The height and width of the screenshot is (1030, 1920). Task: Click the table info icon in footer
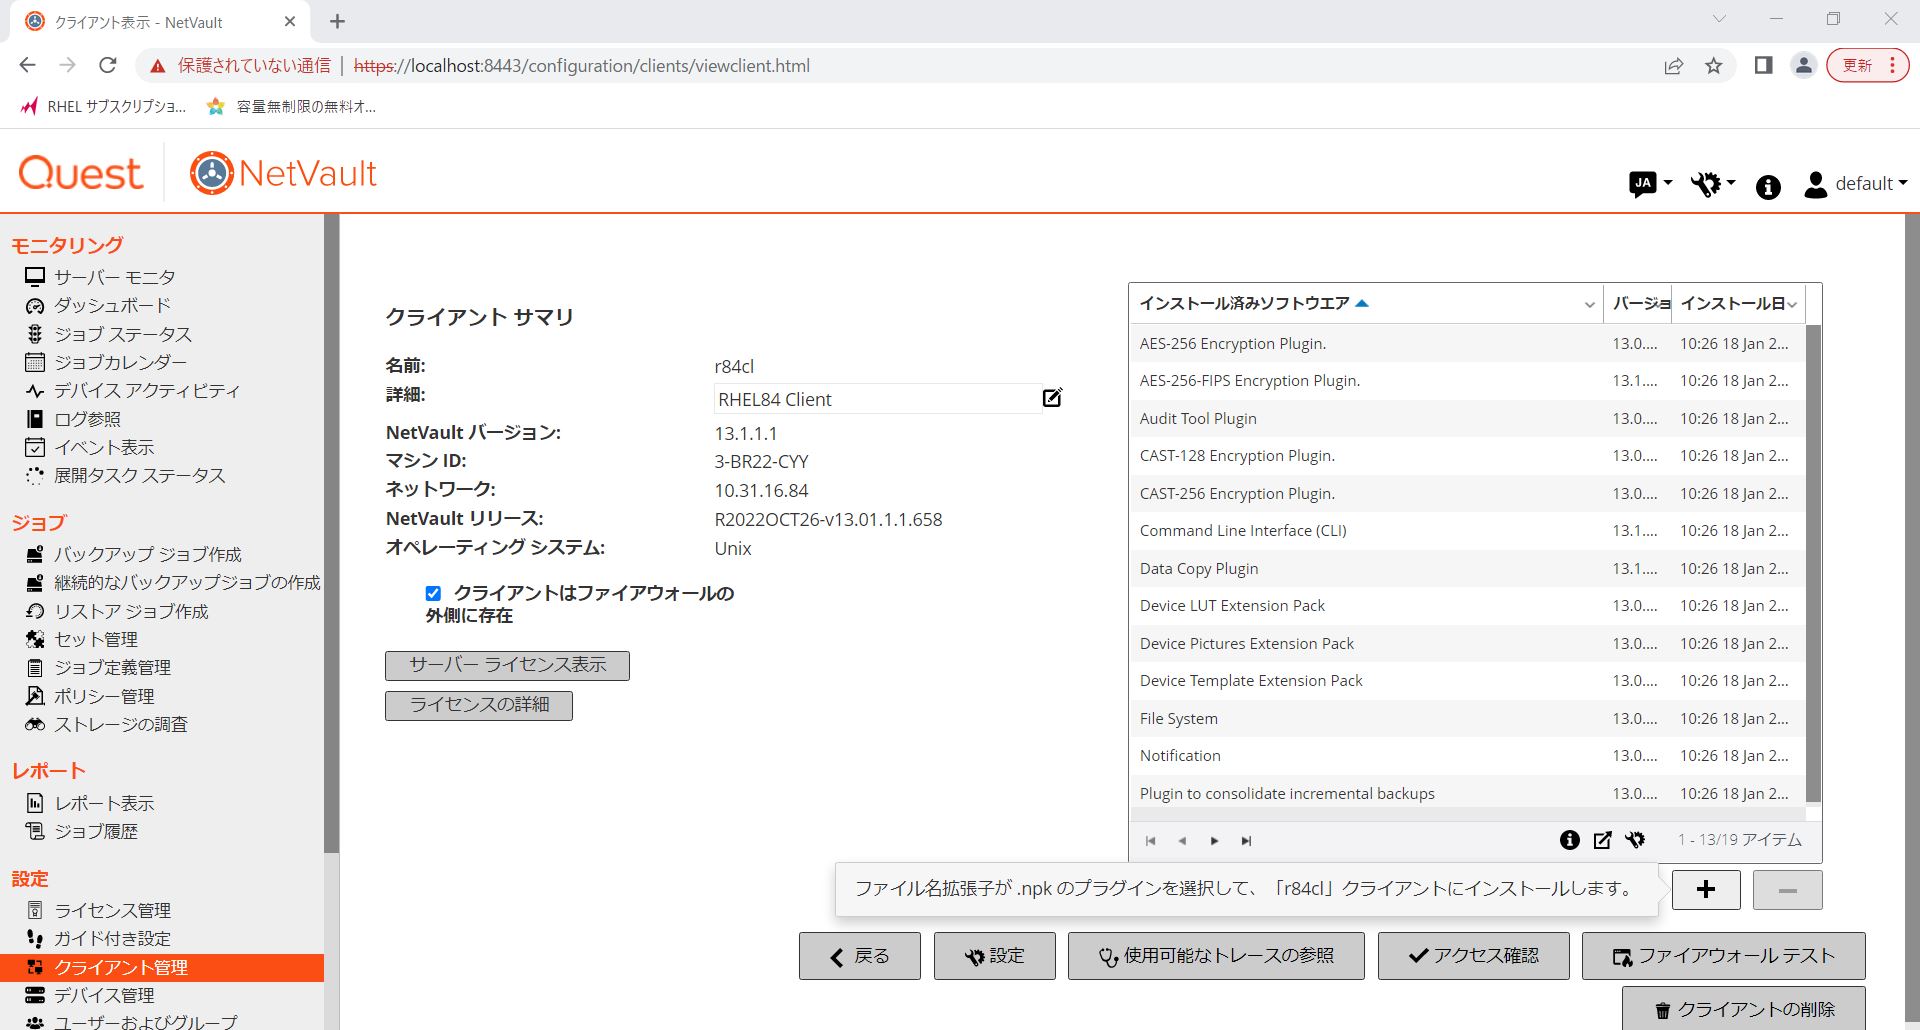(1570, 840)
